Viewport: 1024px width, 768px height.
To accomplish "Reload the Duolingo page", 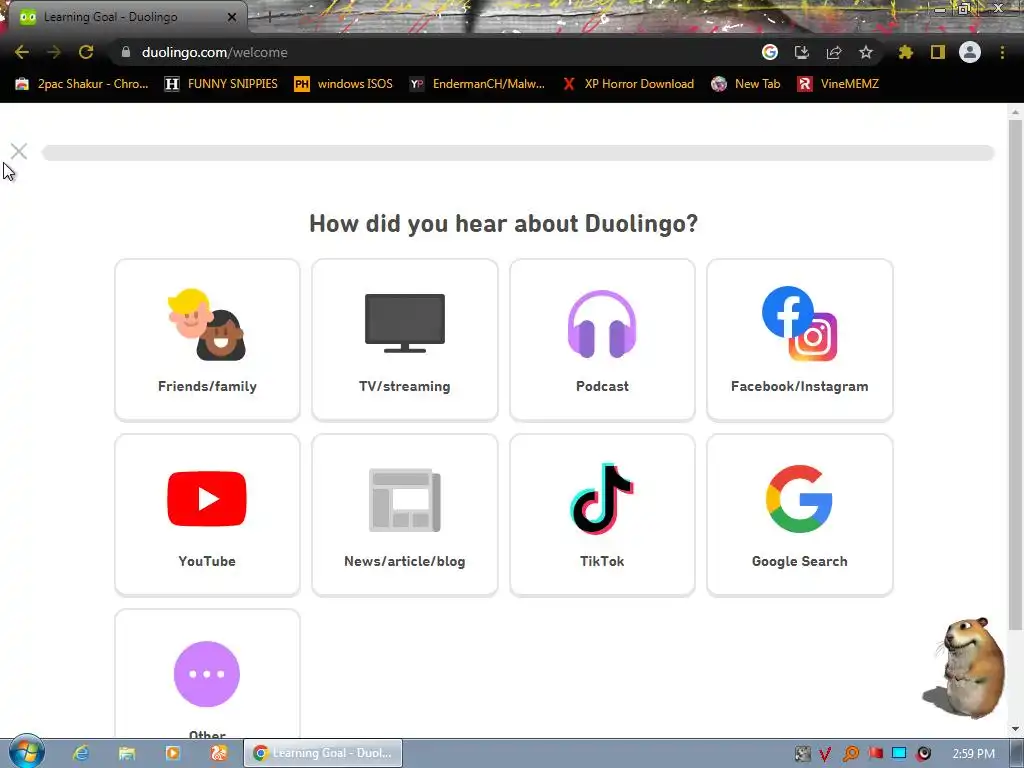I will point(86,52).
